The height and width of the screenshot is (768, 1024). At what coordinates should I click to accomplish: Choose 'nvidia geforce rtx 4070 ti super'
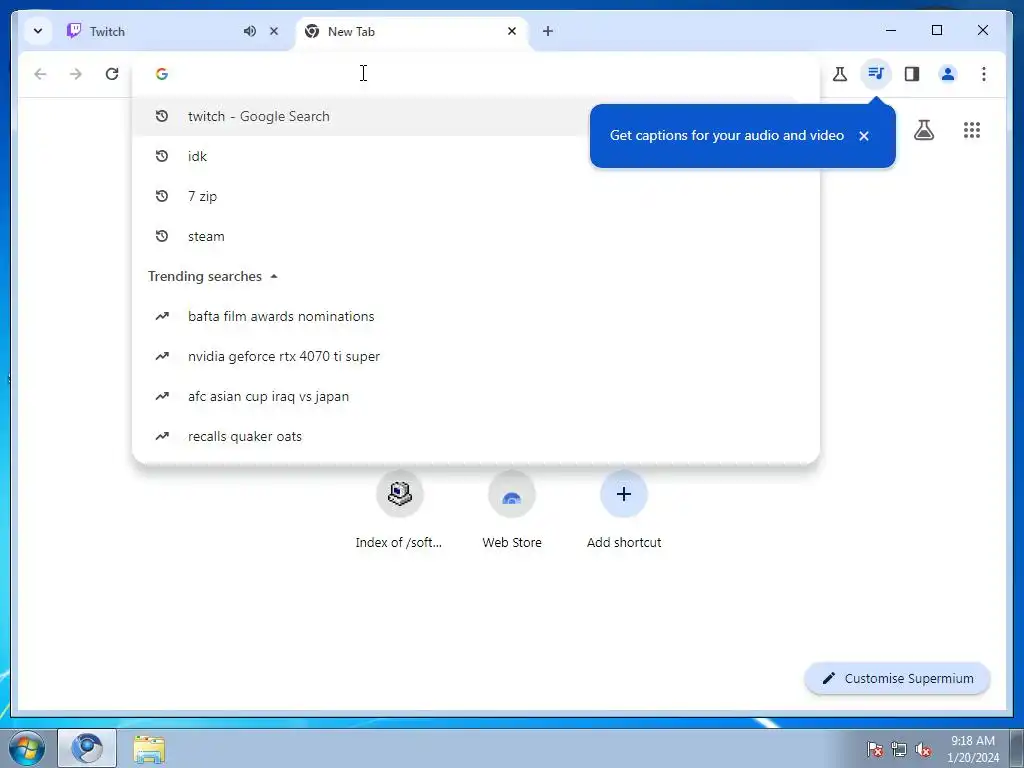(475, 357)
